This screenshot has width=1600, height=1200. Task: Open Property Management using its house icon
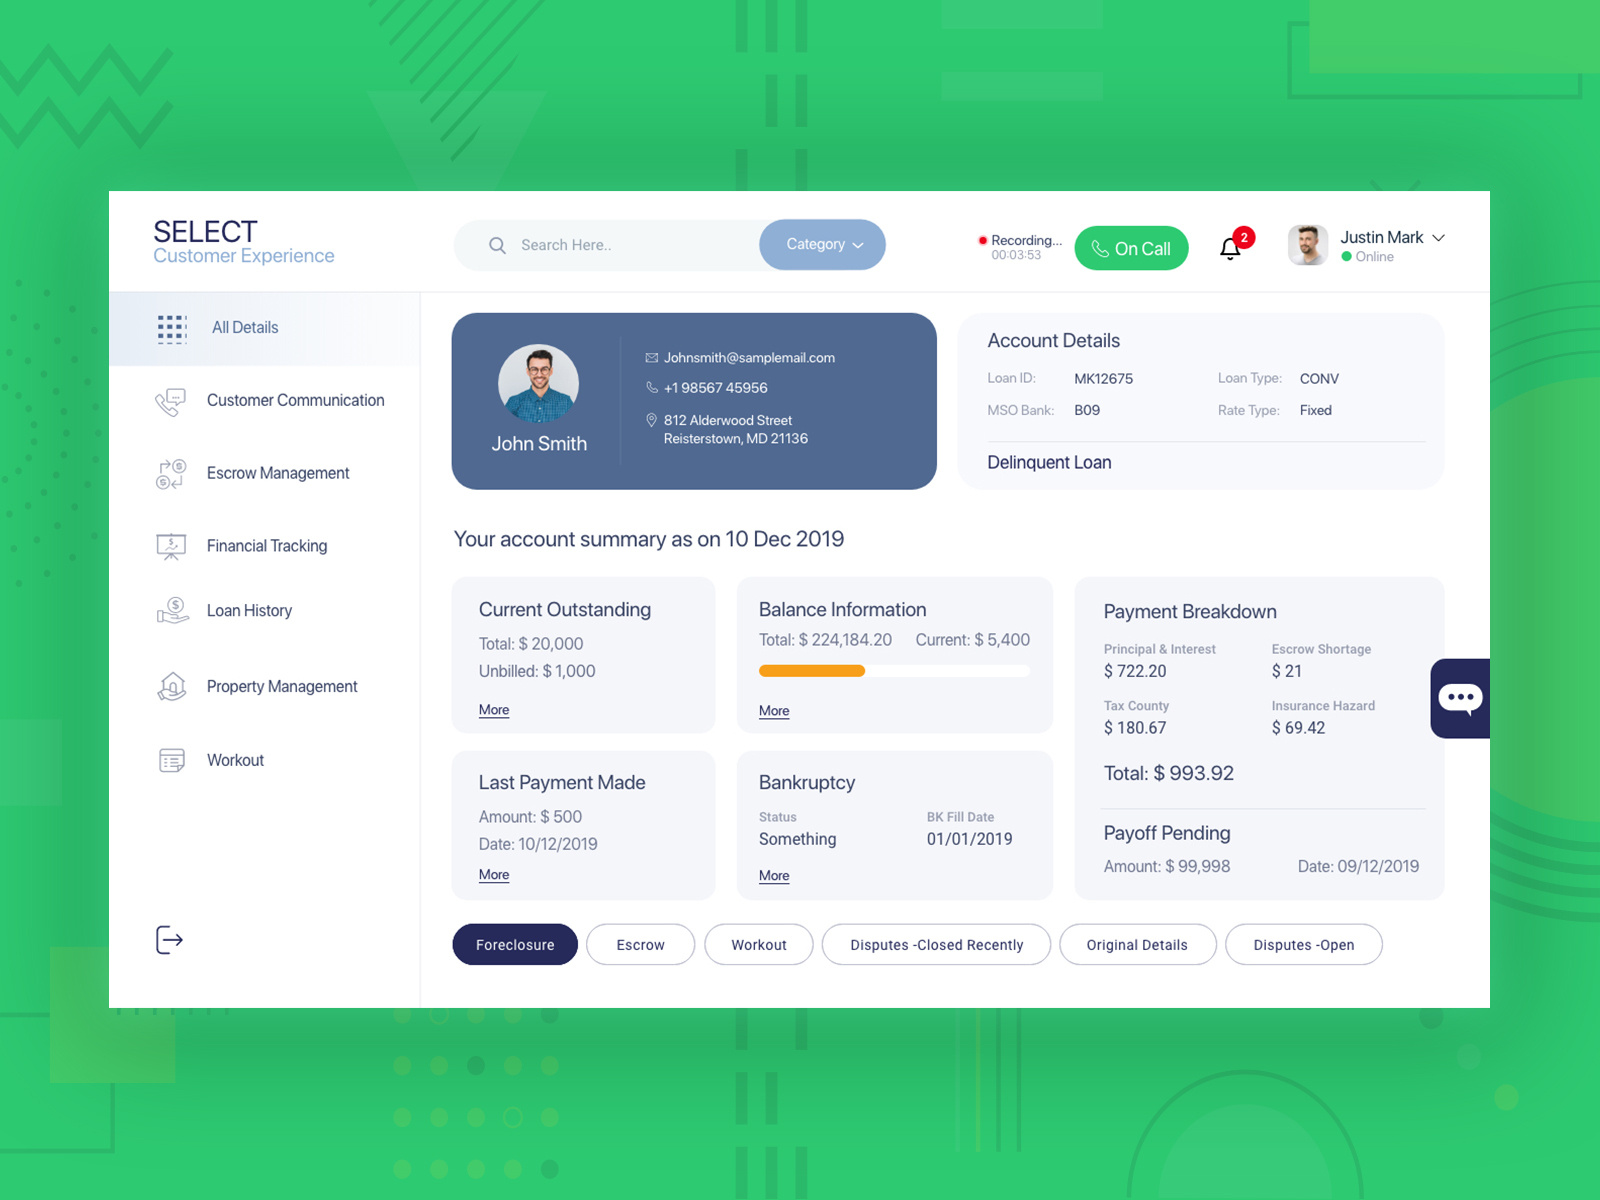[171, 686]
